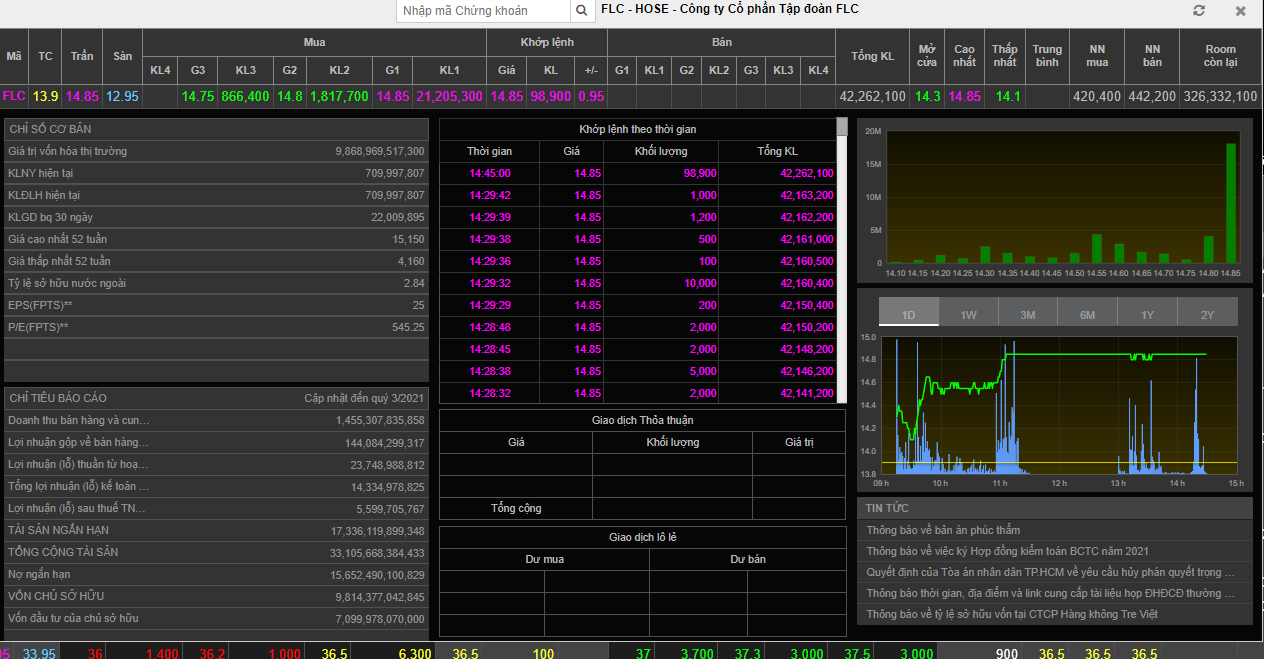Click the 'Room còn lại' value 326,332,100
This screenshot has width=1264, height=659.
pyautogui.click(x=1220, y=97)
